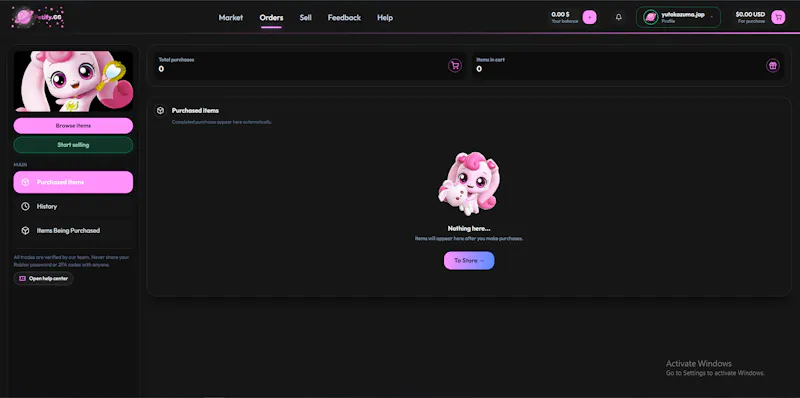The width and height of the screenshot is (800, 398).
Task: Open the Feedback tab
Action: 344,17
